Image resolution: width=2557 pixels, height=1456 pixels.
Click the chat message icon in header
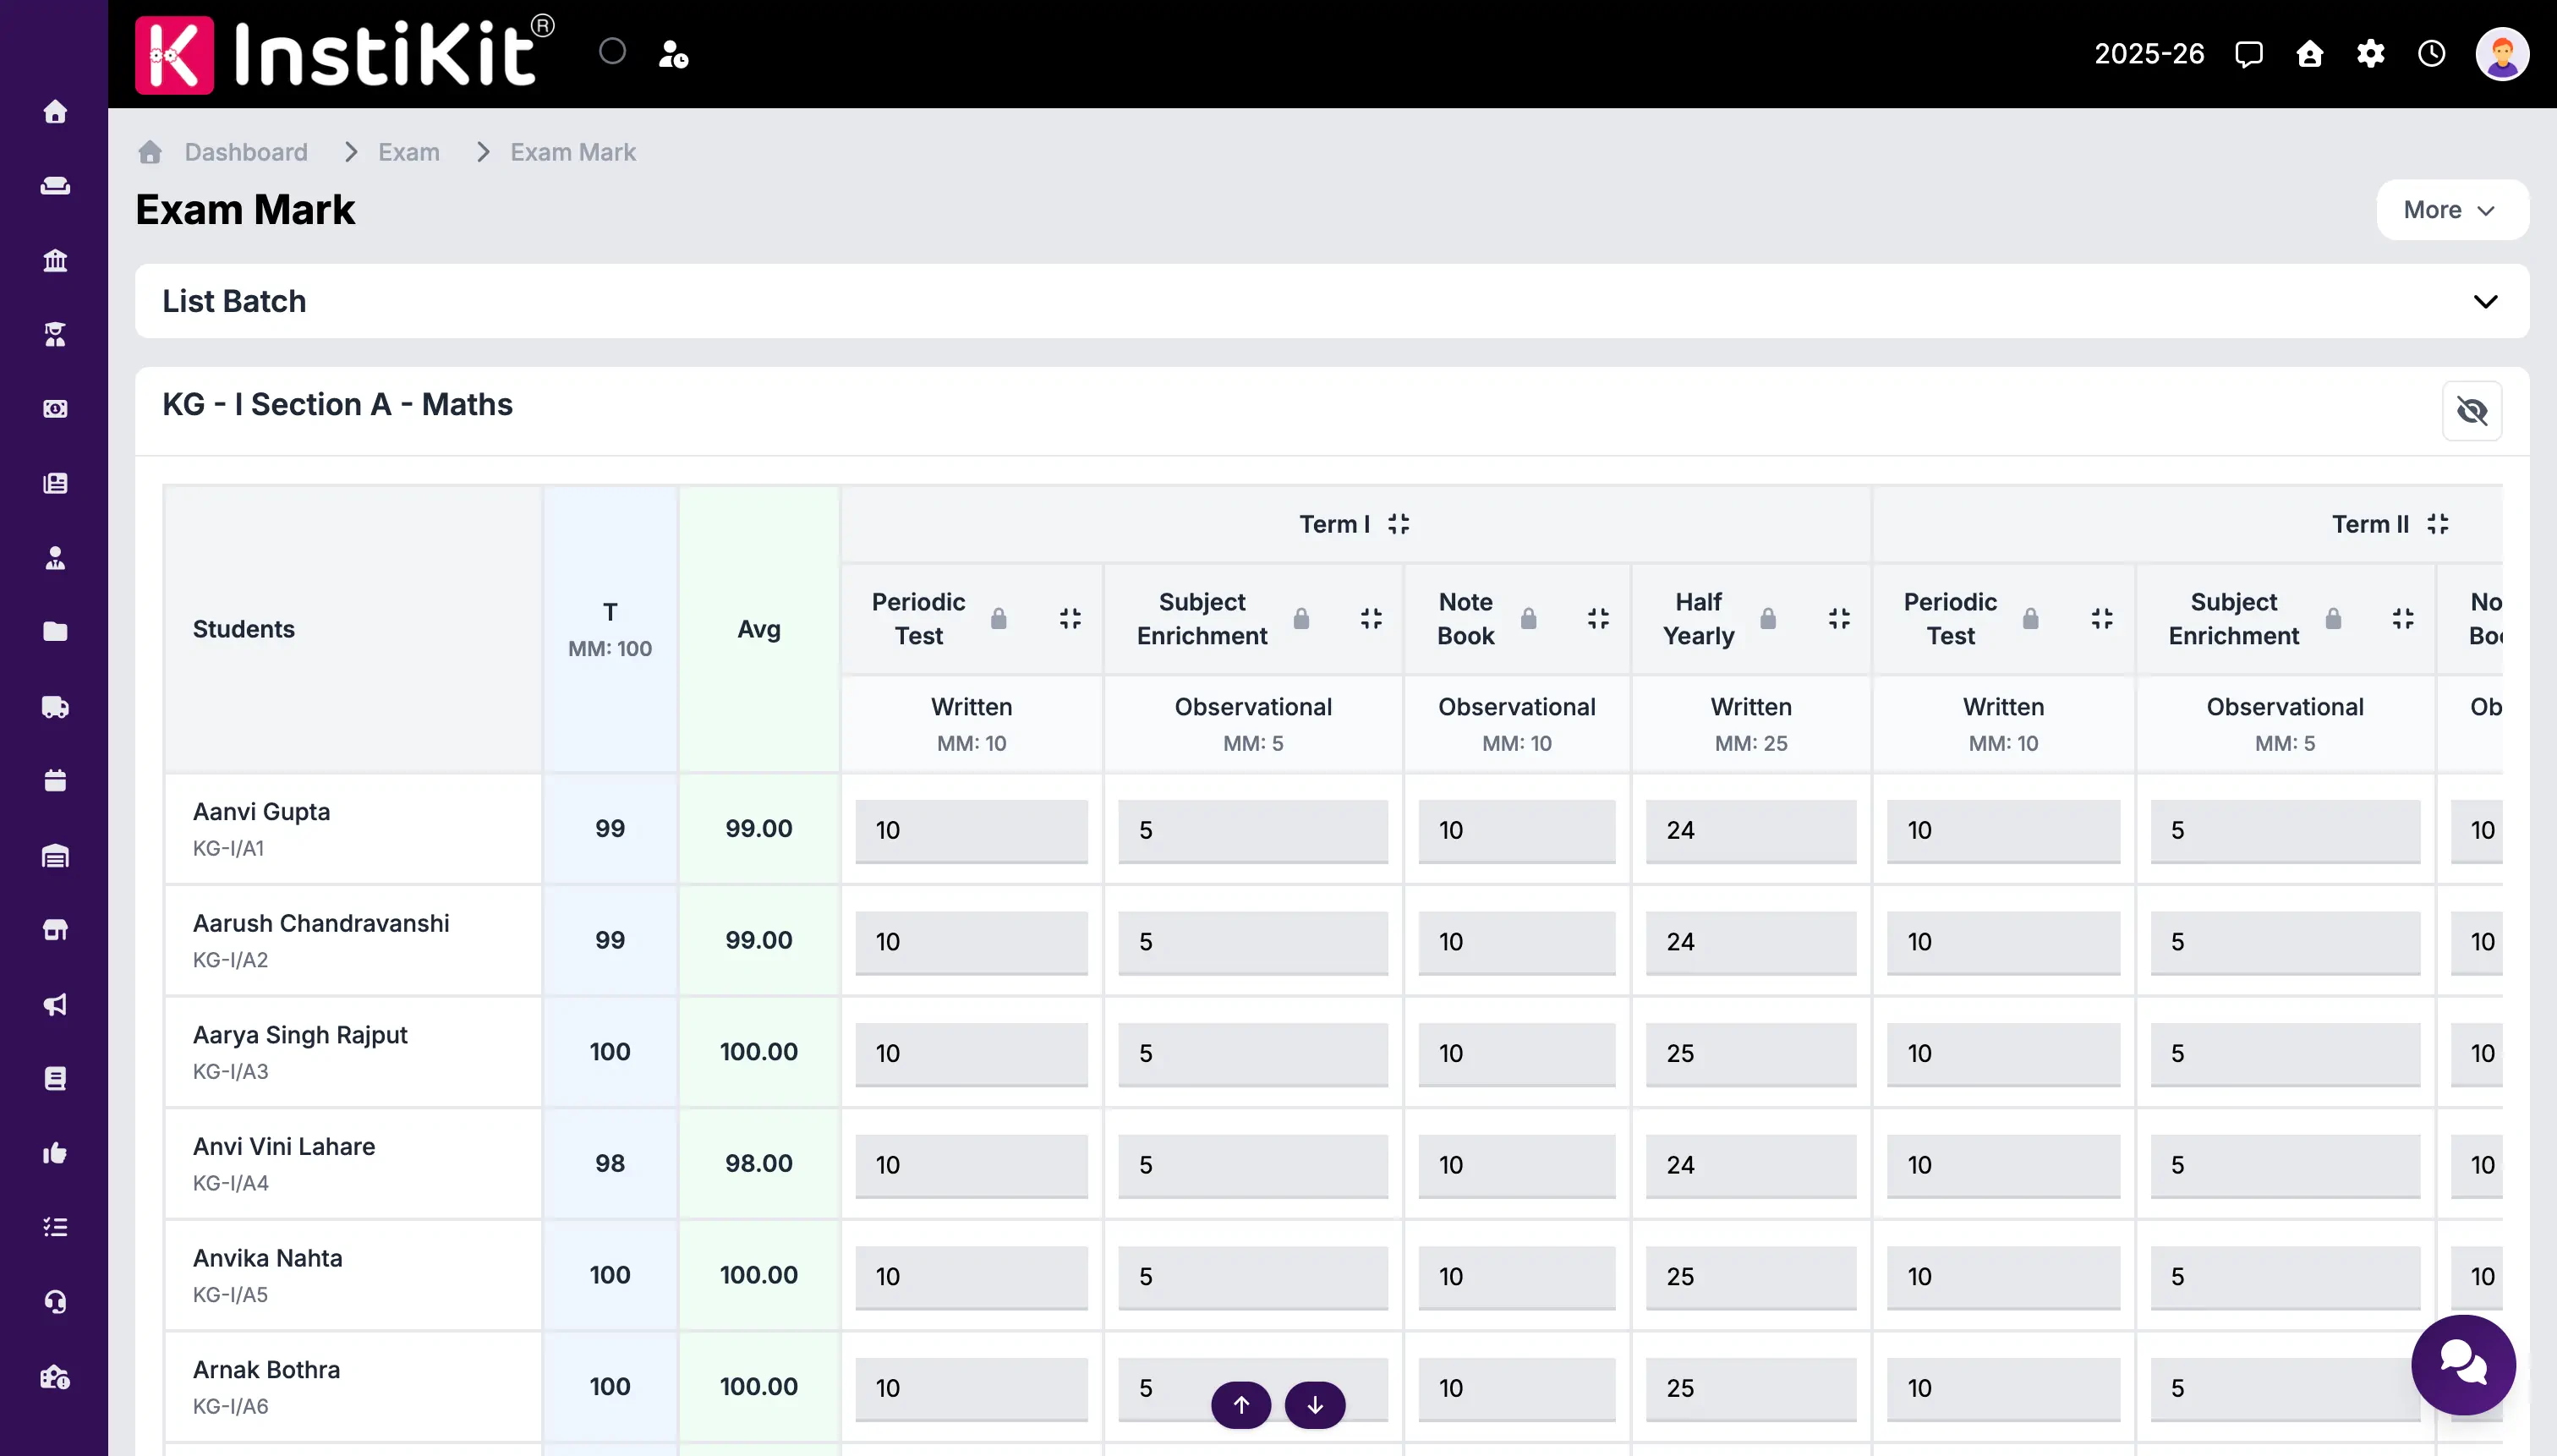pyautogui.click(x=2249, y=54)
